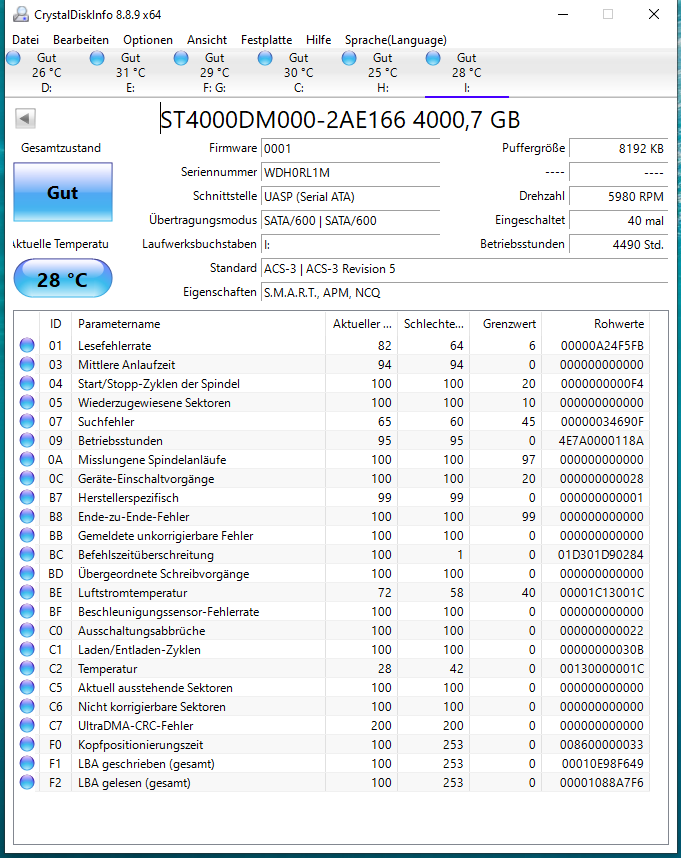
Task: Close the CrystalDiskInfo window
Action: click(x=654, y=14)
